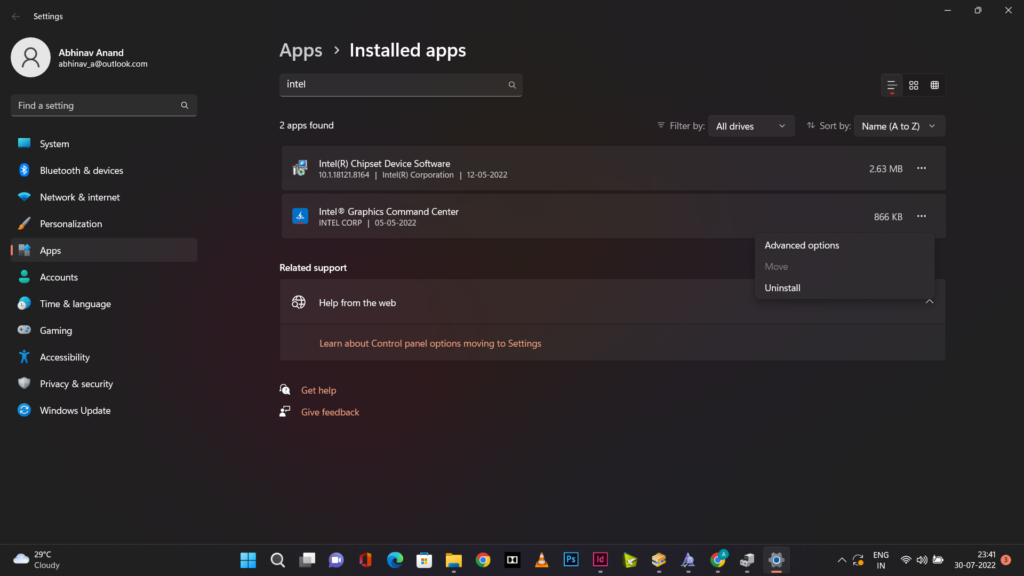Open Windows Start menu
The image size is (1024, 576).
[248, 560]
